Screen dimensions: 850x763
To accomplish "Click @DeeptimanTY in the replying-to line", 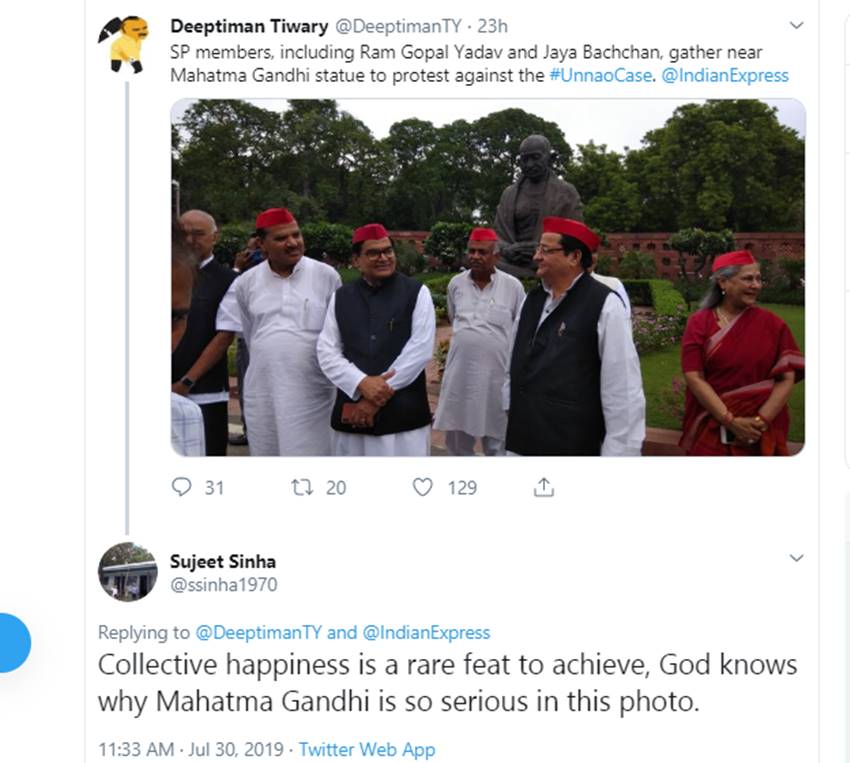I will point(258,632).
